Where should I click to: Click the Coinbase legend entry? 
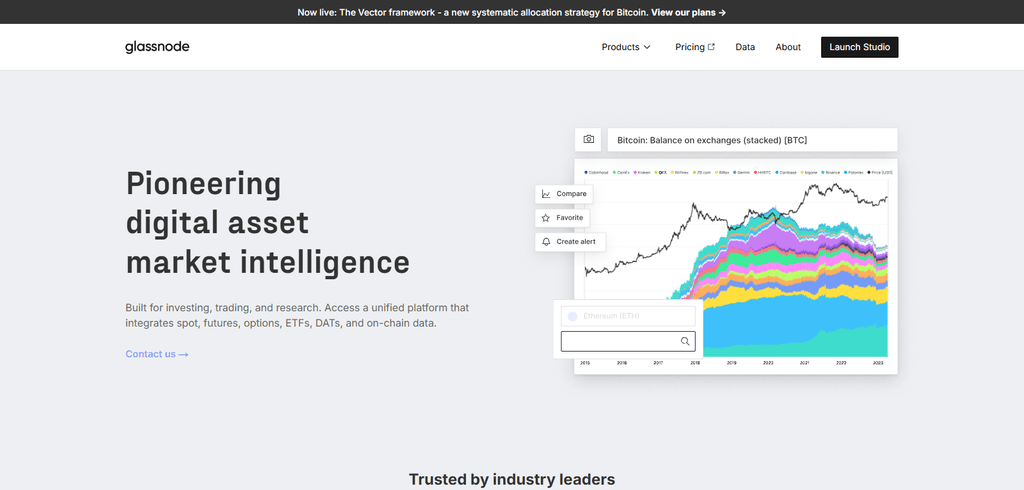click(x=786, y=172)
